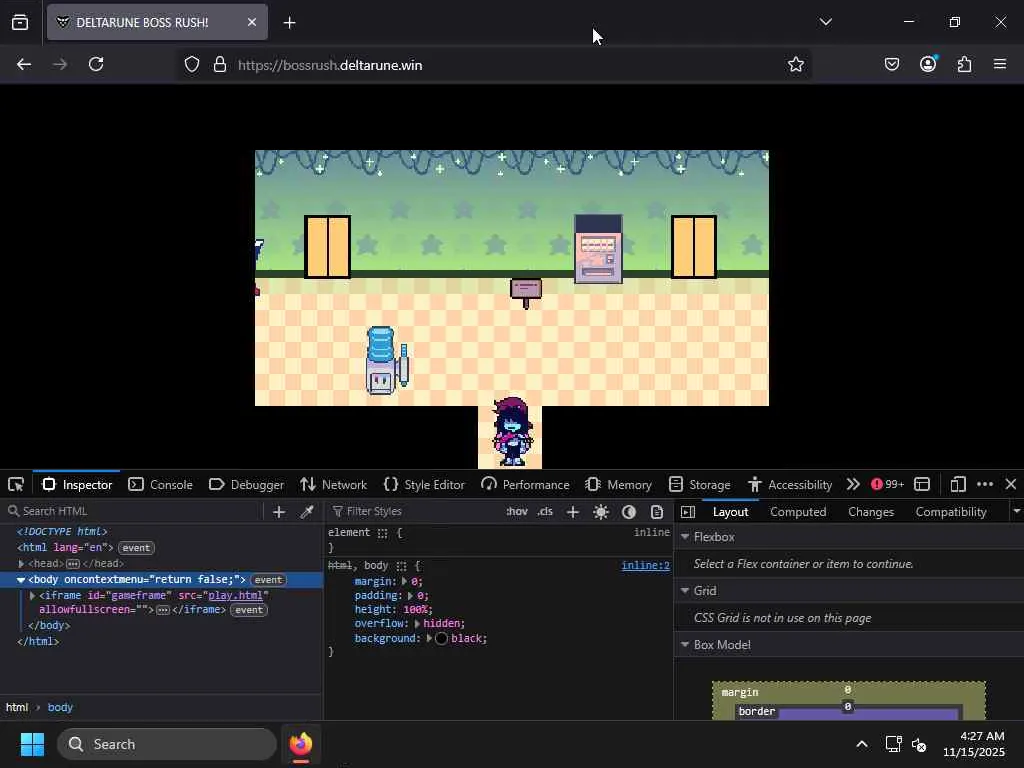Switch to the Compatibility sidebar tab
Viewport: 1024px width, 768px height.
click(951, 512)
